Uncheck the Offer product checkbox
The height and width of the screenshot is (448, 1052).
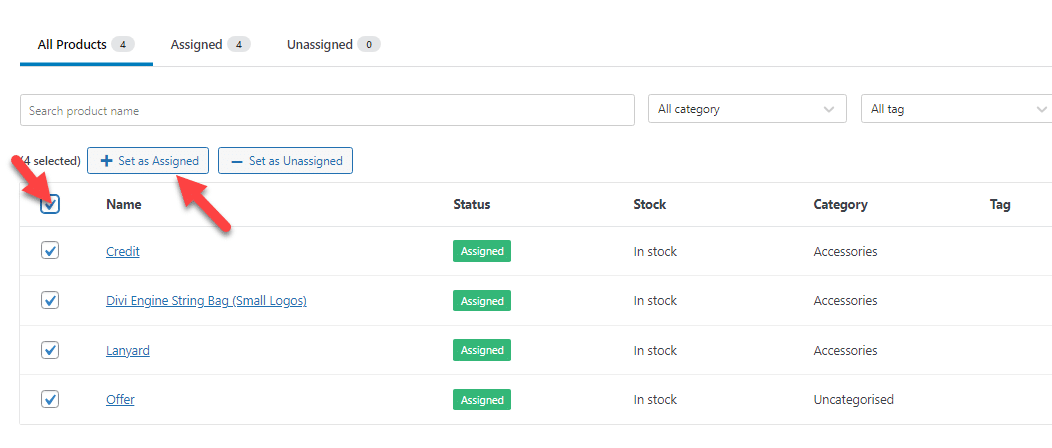50,400
